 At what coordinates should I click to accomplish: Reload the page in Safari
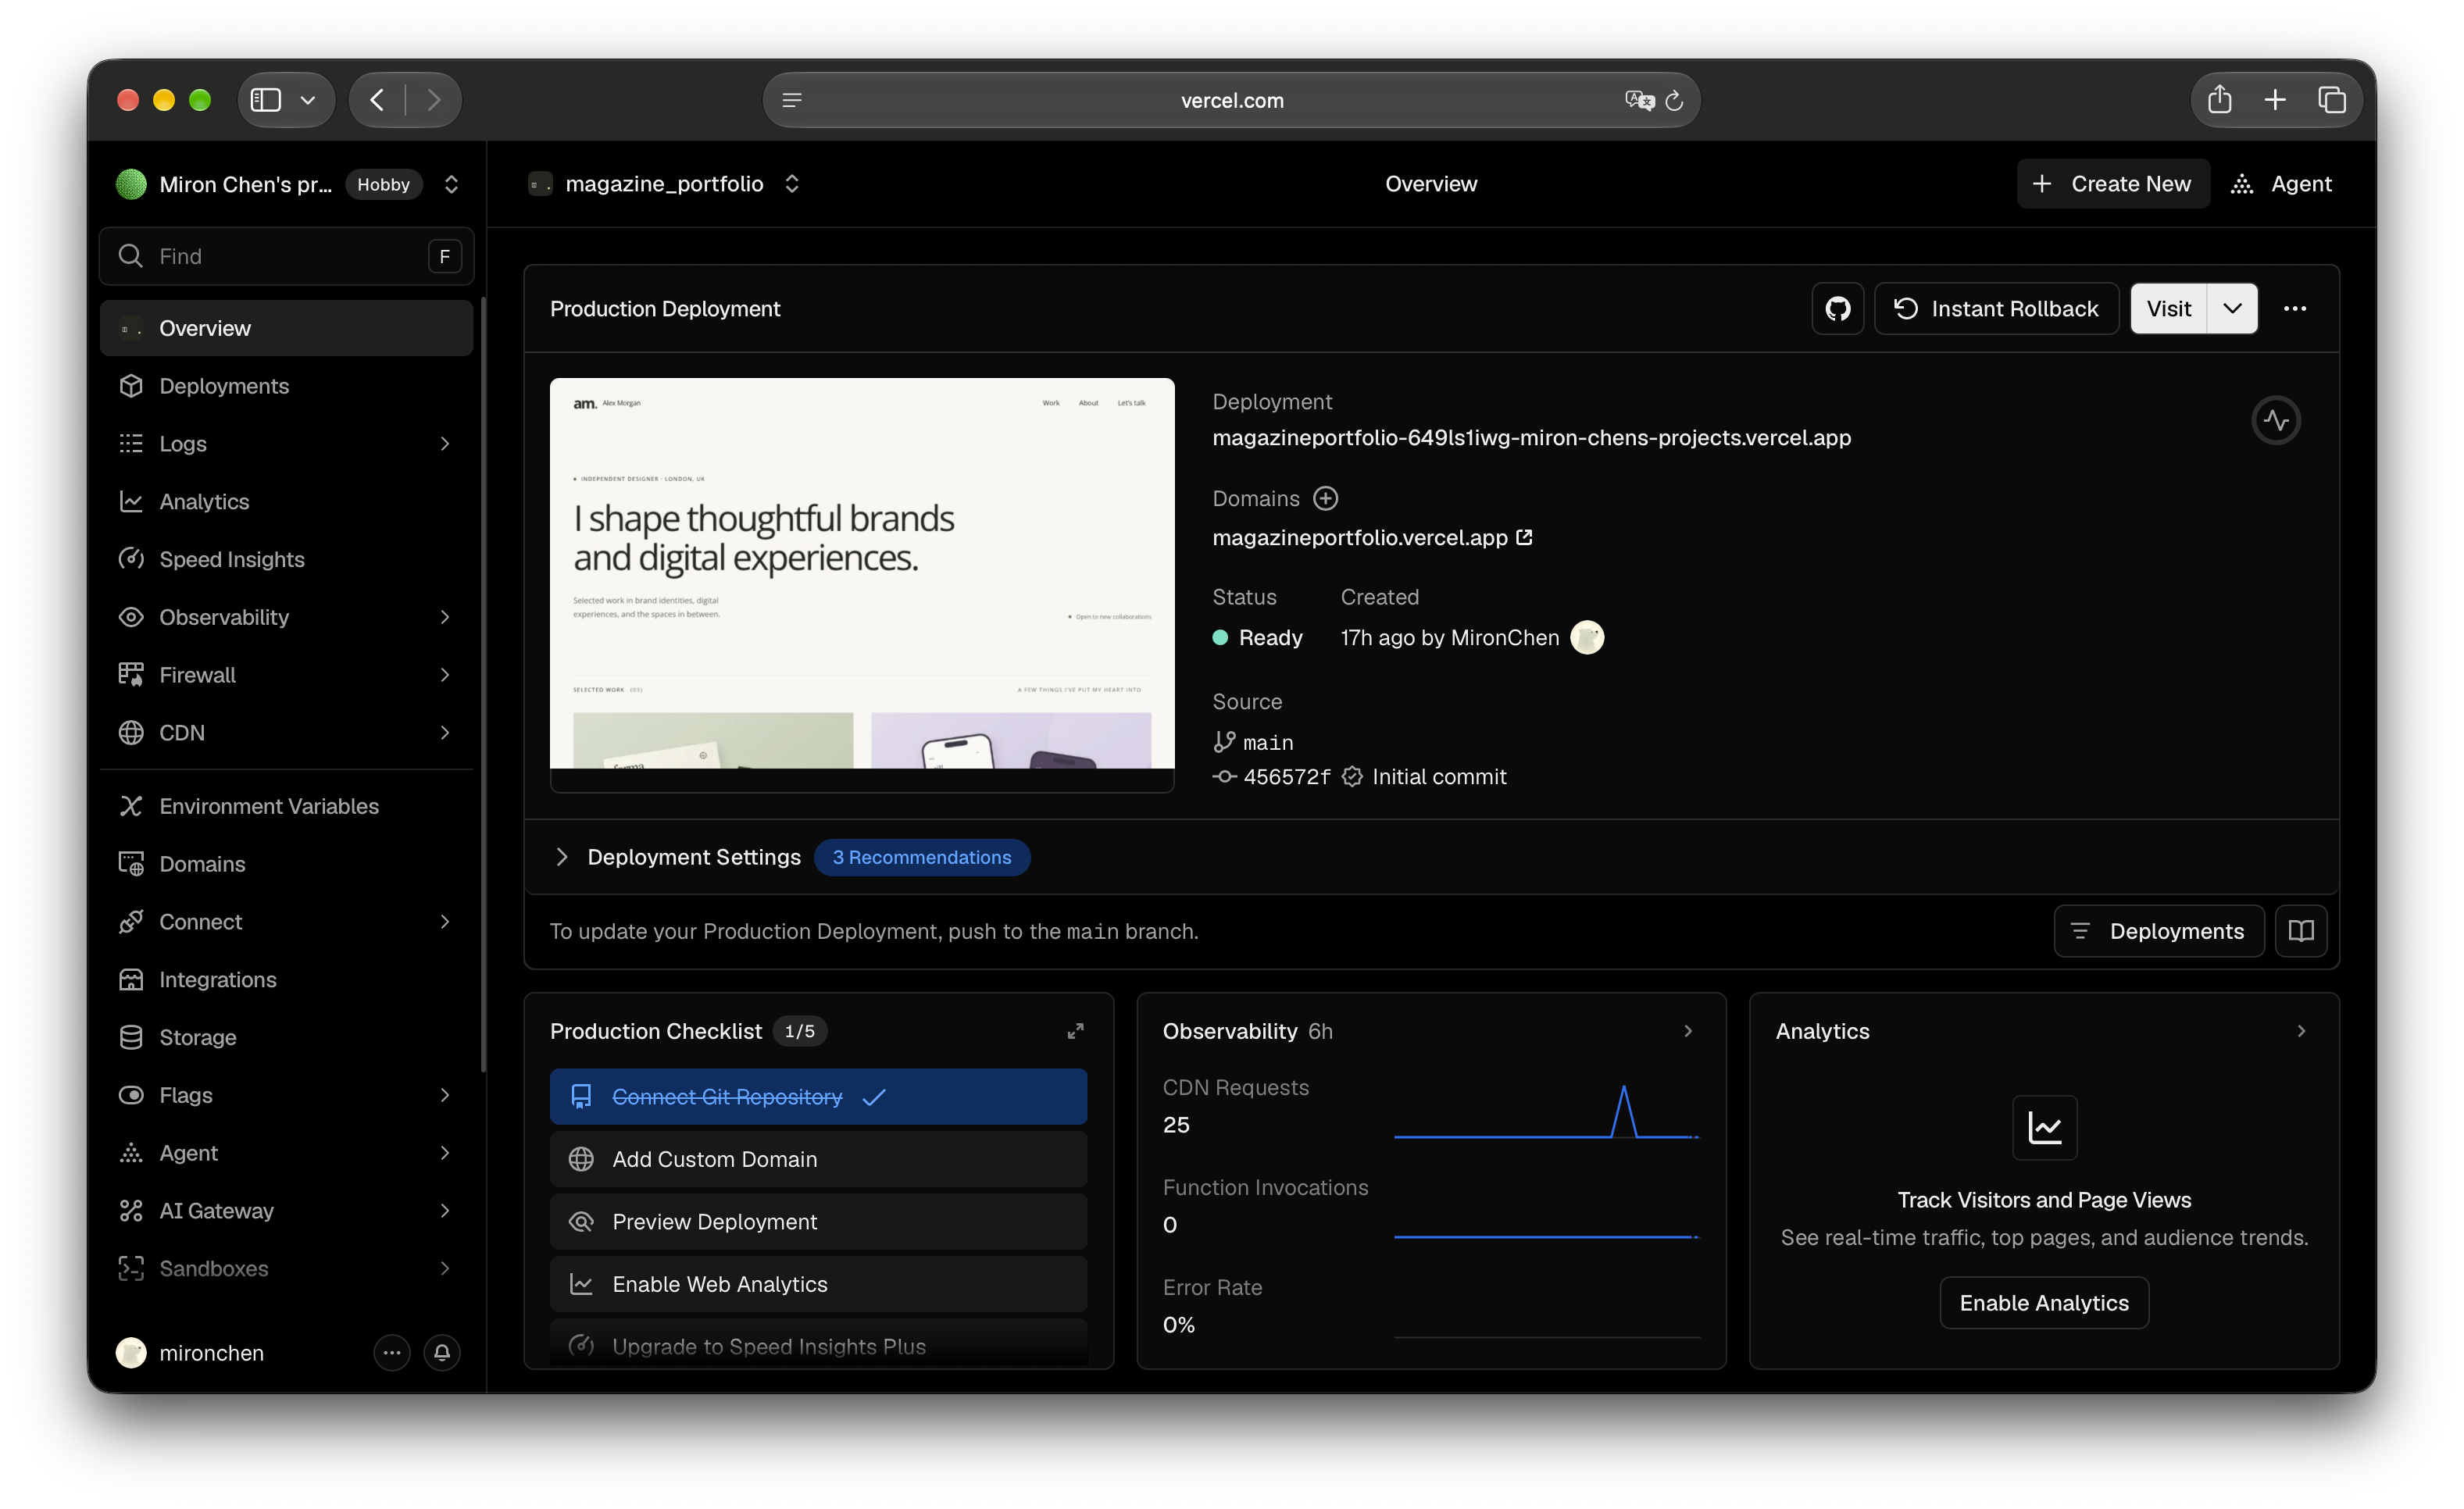coord(1675,101)
